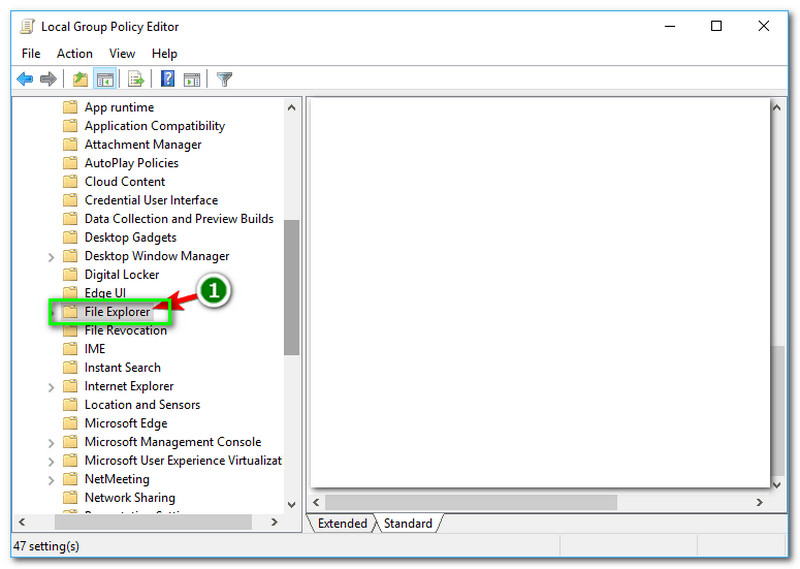800x569 pixels.
Task: Open the Action menu
Action: click(x=74, y=53)
